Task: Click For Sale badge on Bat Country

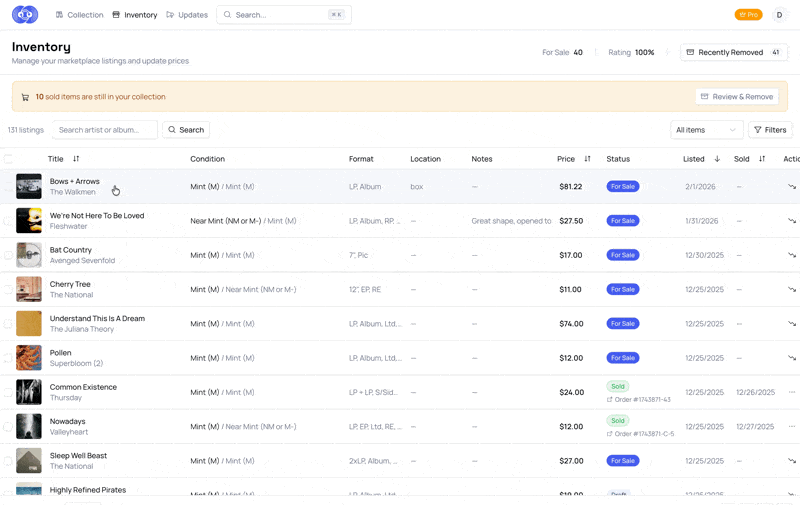Action: (622, 255)
